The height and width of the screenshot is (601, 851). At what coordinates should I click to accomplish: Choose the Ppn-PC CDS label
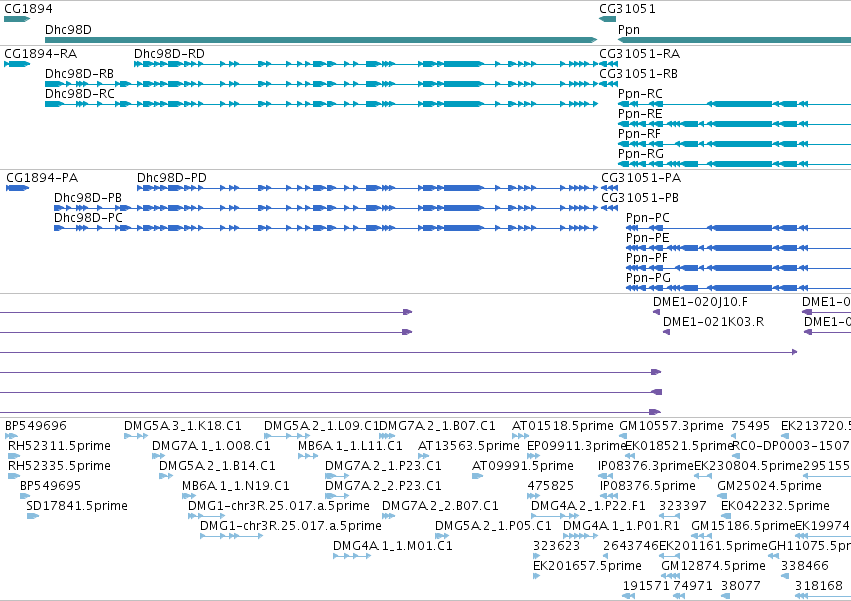click(x=647, y=218)
